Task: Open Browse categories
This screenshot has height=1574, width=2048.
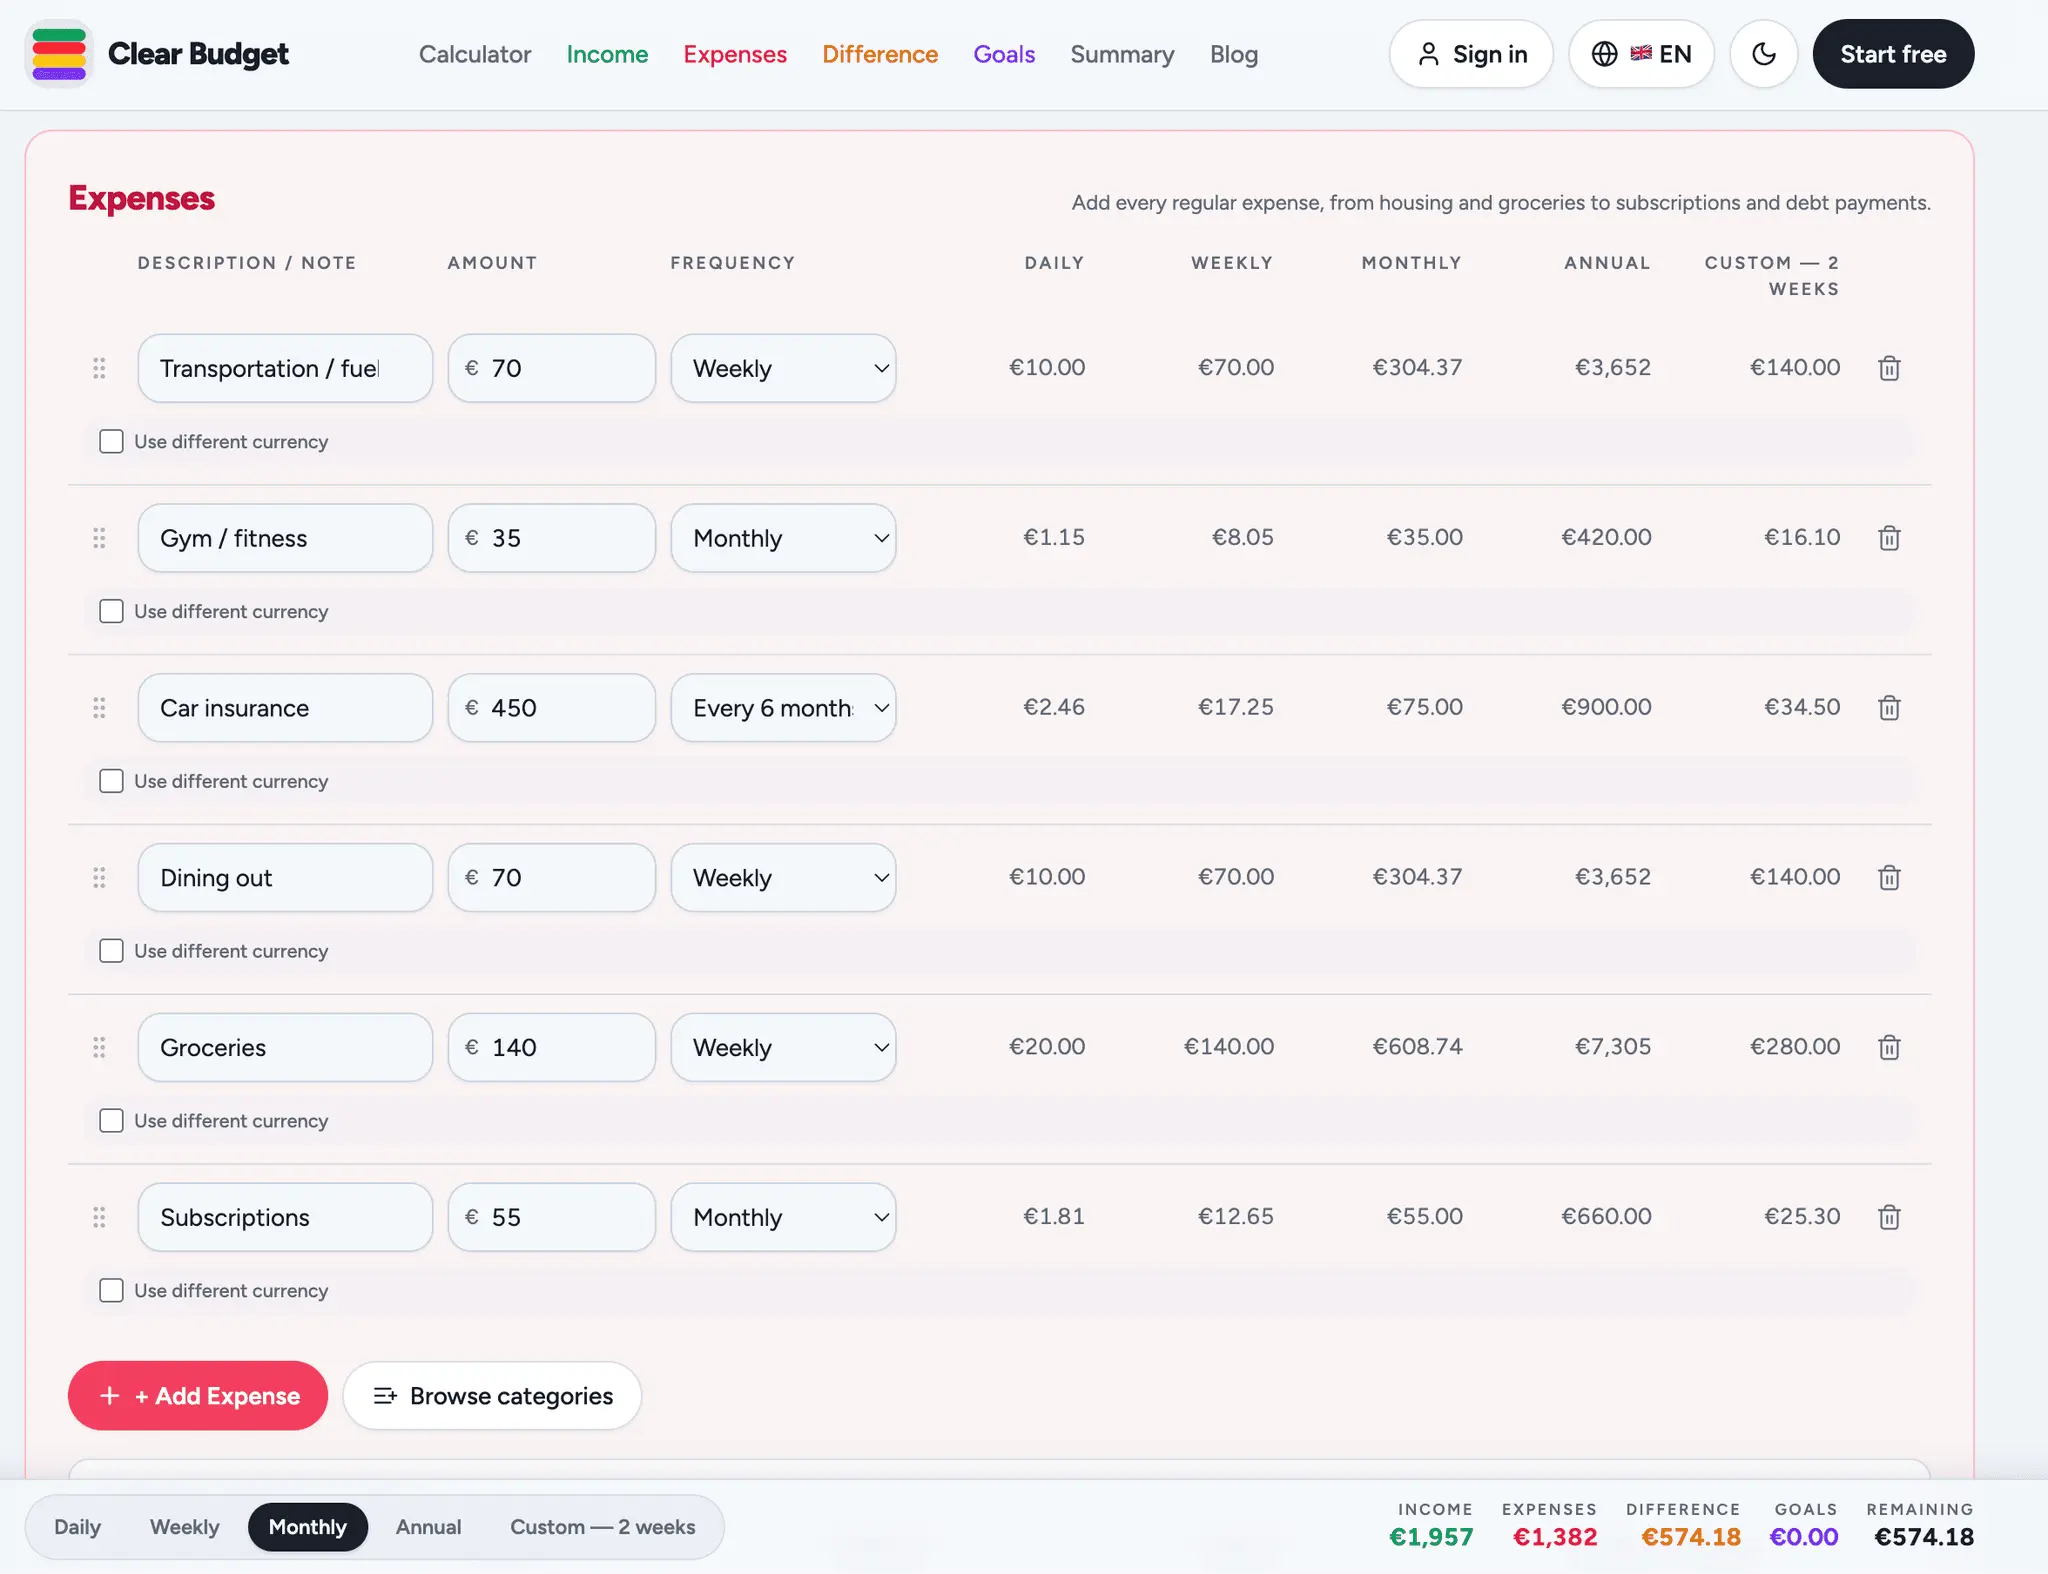Action: [x=492, y=1396]
